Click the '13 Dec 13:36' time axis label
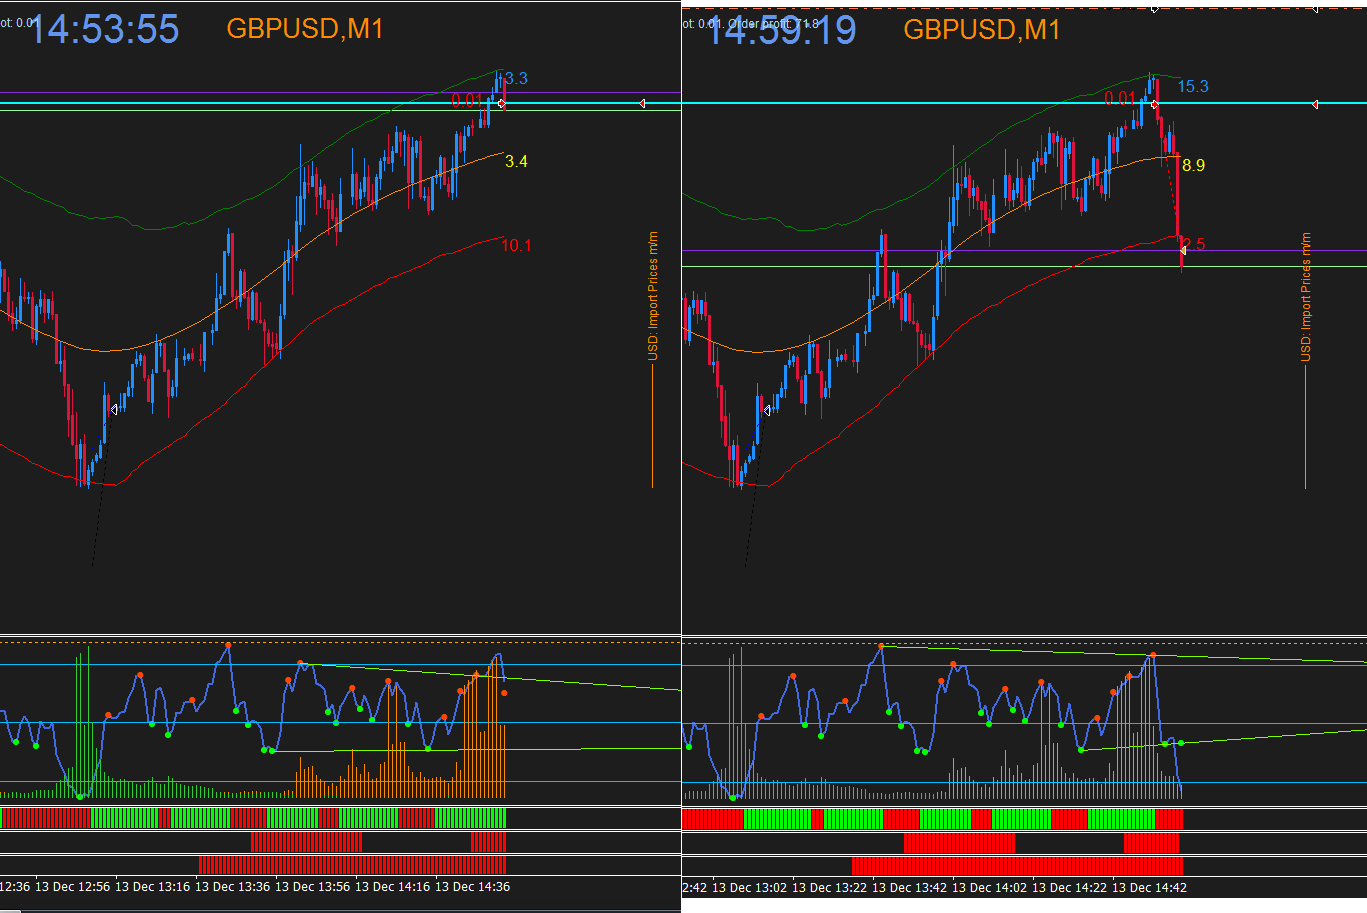The height and width of the screenshot is (913, 1367). [x=232, y=886]
